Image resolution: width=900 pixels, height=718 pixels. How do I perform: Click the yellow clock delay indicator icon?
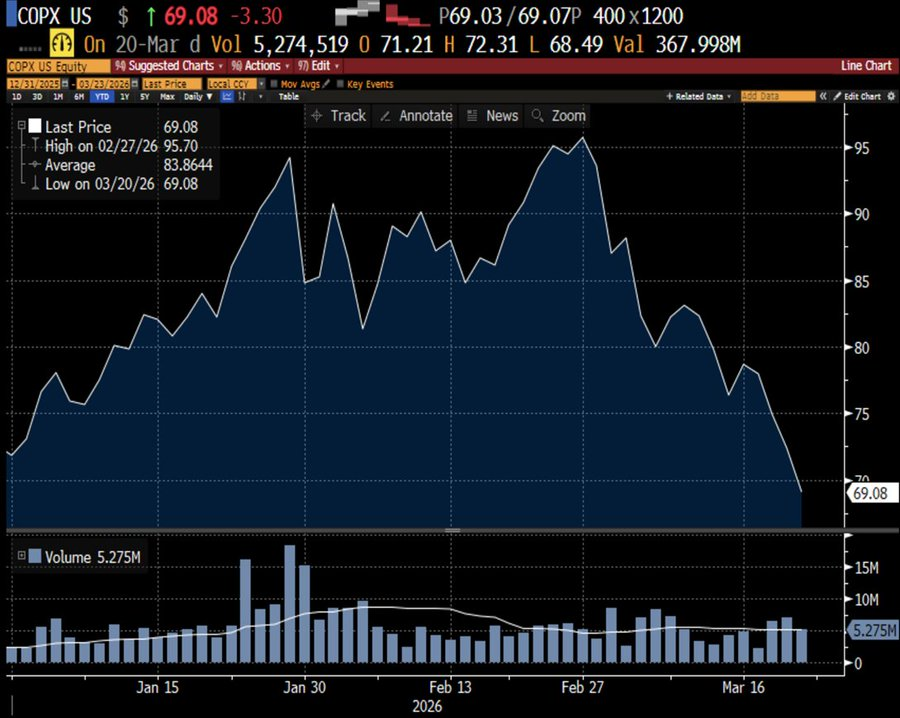point(61,44)
